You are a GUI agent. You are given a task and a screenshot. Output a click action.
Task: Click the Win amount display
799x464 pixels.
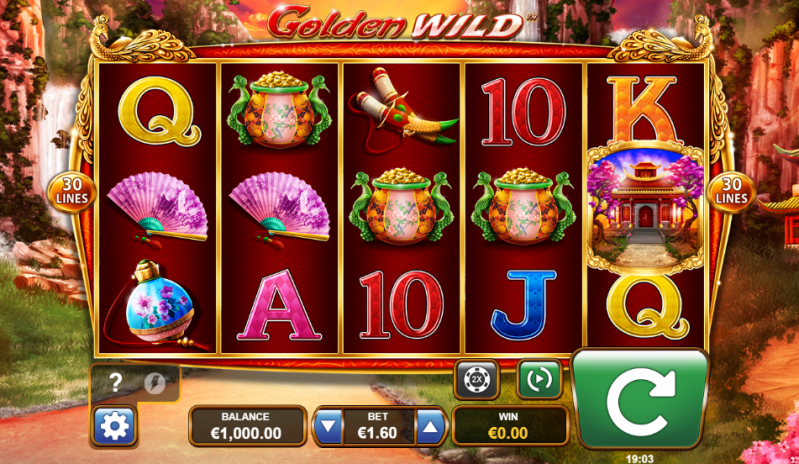(510, 426)
